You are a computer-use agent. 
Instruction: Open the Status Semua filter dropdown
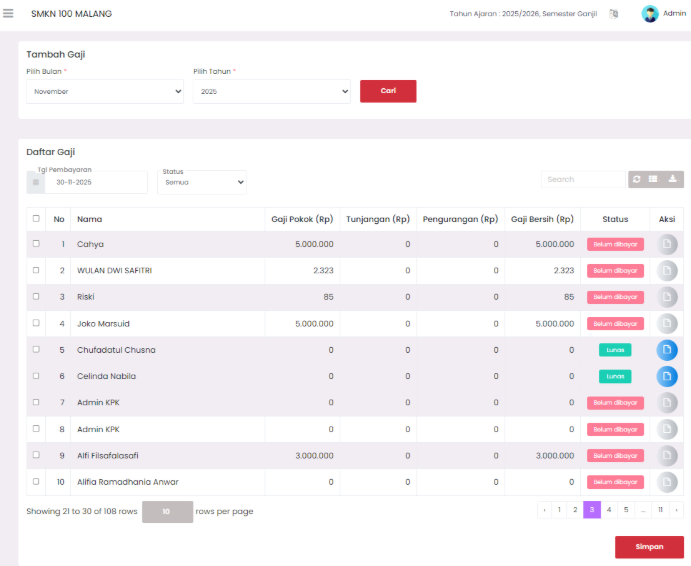(x=202, y=183)
